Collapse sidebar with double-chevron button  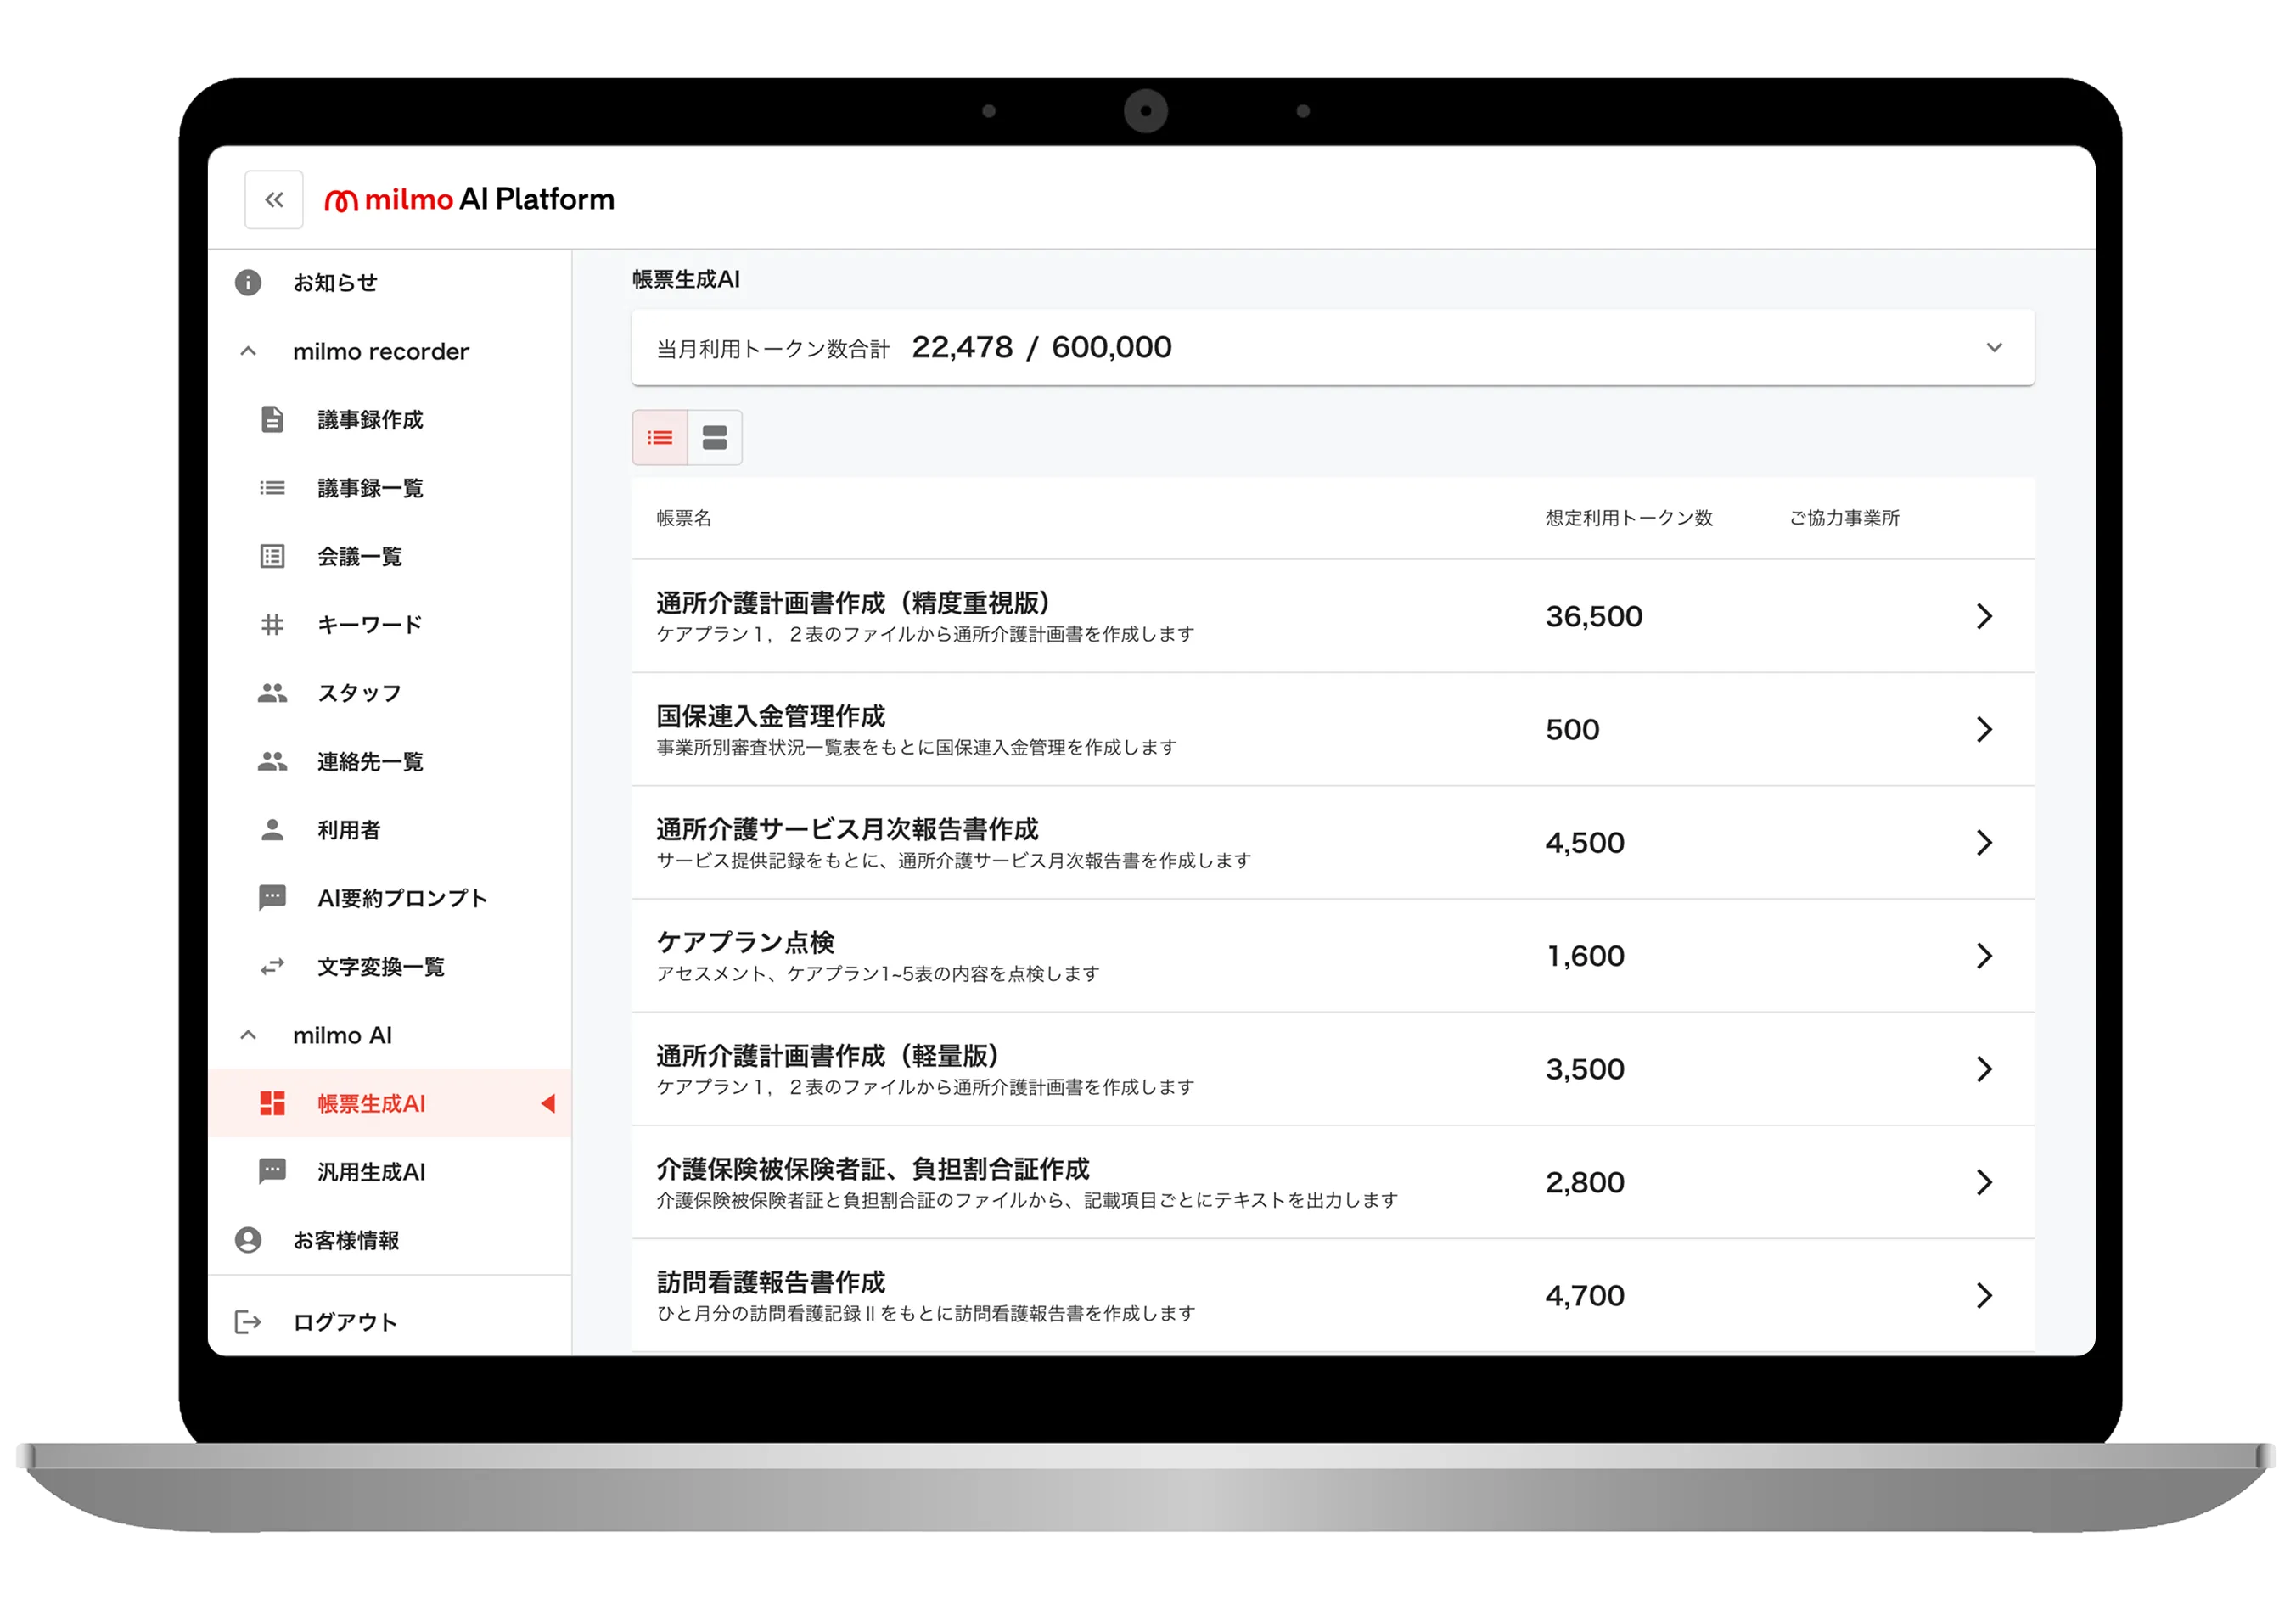(274, 200)
